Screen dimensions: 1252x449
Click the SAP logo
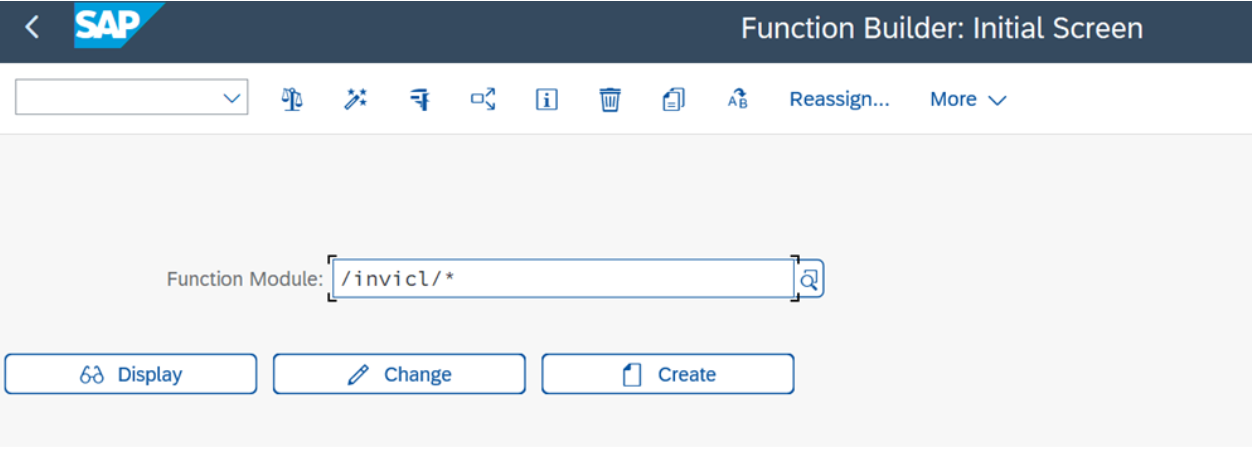(113, 27)
